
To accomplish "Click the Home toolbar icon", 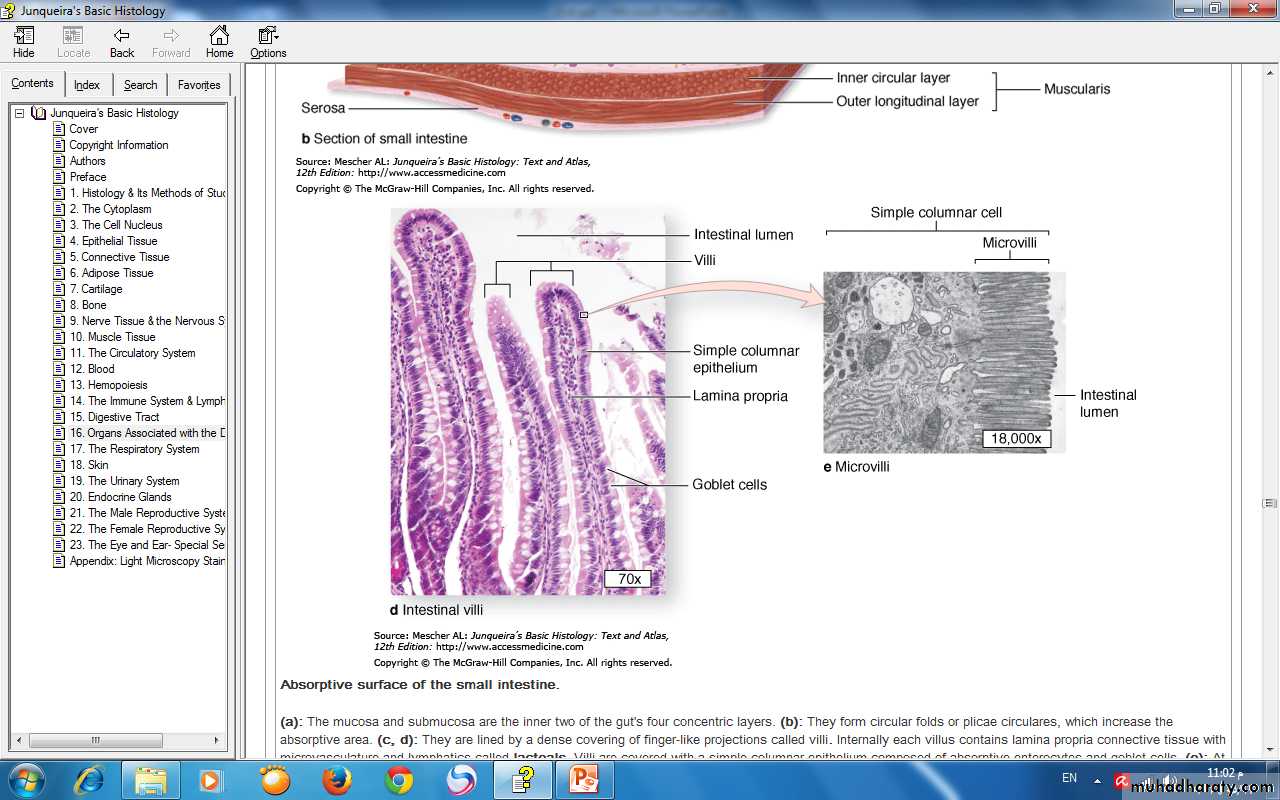I will (x=219, y=42).
